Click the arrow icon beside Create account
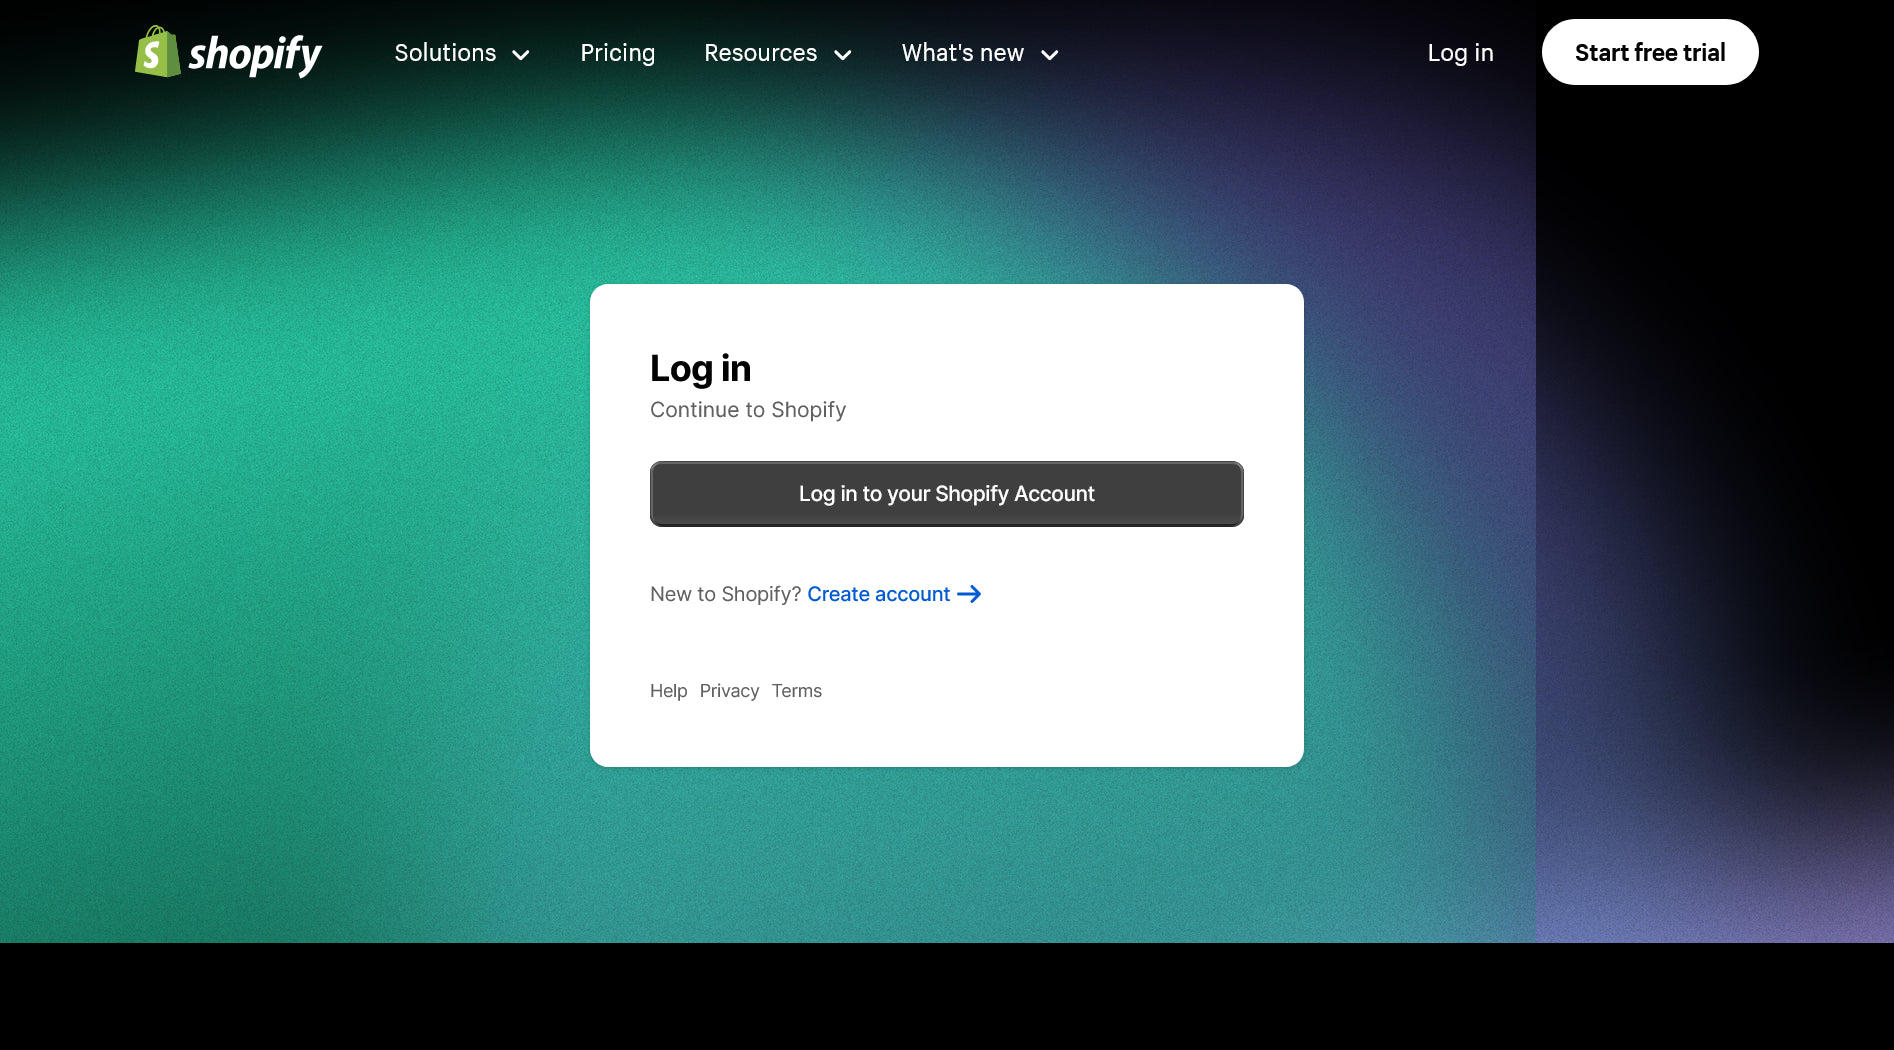 (969, 594)
